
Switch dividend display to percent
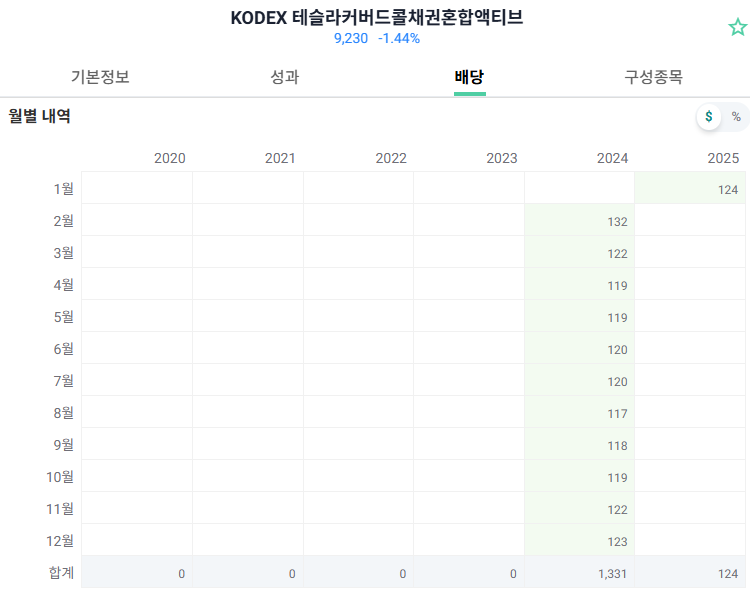(736, 116)
